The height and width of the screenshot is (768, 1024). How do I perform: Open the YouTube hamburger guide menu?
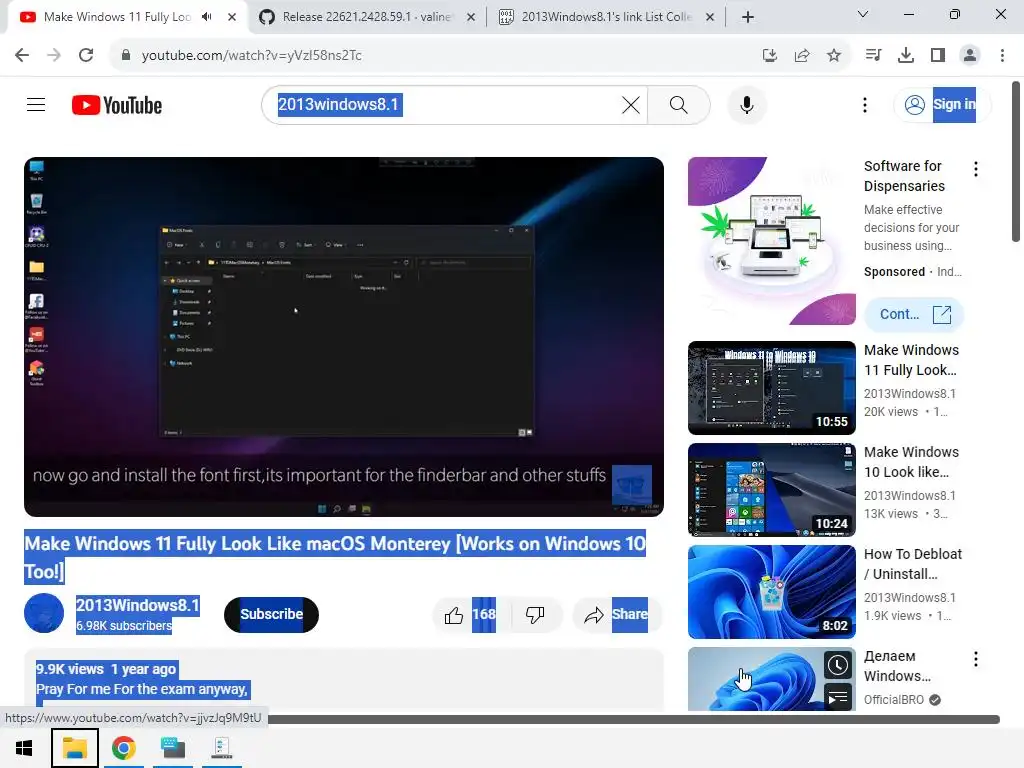pyautogui.click(x=36, y=104)
